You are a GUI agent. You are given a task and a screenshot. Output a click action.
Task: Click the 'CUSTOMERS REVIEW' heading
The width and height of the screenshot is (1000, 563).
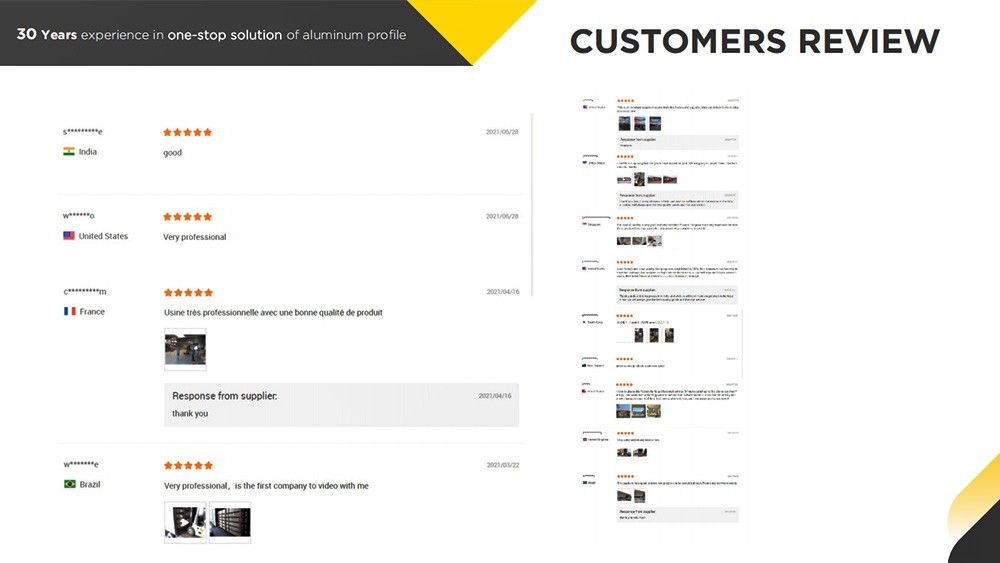click(x=754, y=41)
